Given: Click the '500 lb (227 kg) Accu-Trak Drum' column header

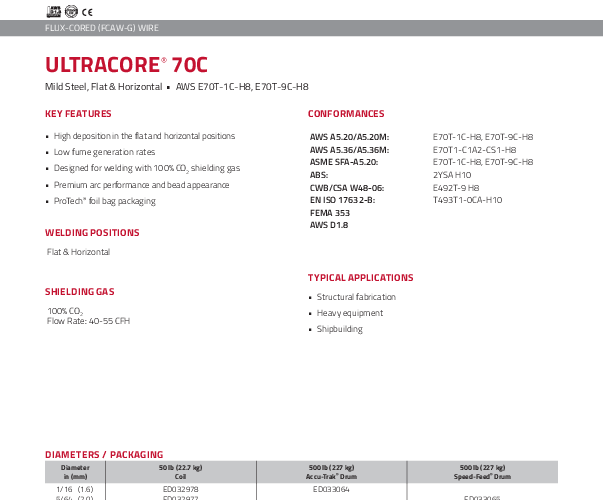Looking at the screenshot, I should click(x=331, y=472).
